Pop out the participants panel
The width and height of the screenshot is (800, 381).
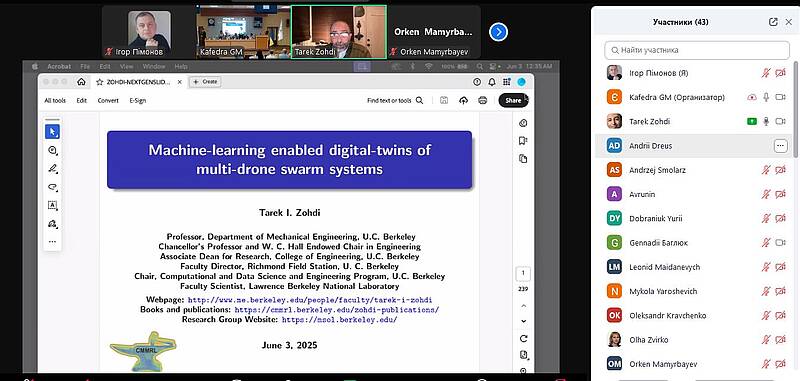pyautogui.click(x=773, y=22)
